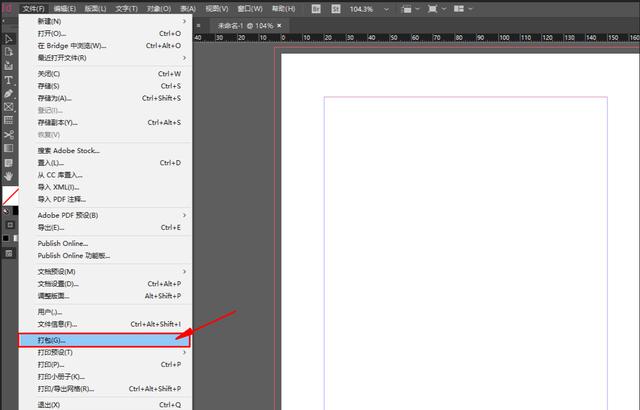
Task: Expand the 新建(N) submenu arrow
Action: (184, 21)
